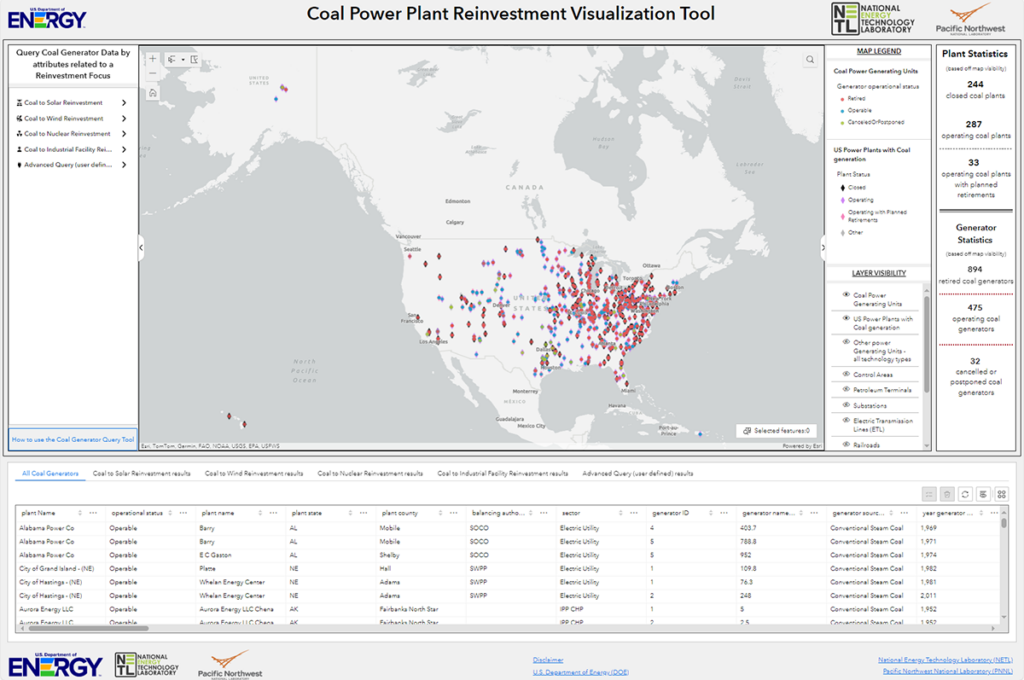The image size is (1024, 680).
Task: Expand the Coal to Solar Reinvestment query
Action: pos(124,103)
